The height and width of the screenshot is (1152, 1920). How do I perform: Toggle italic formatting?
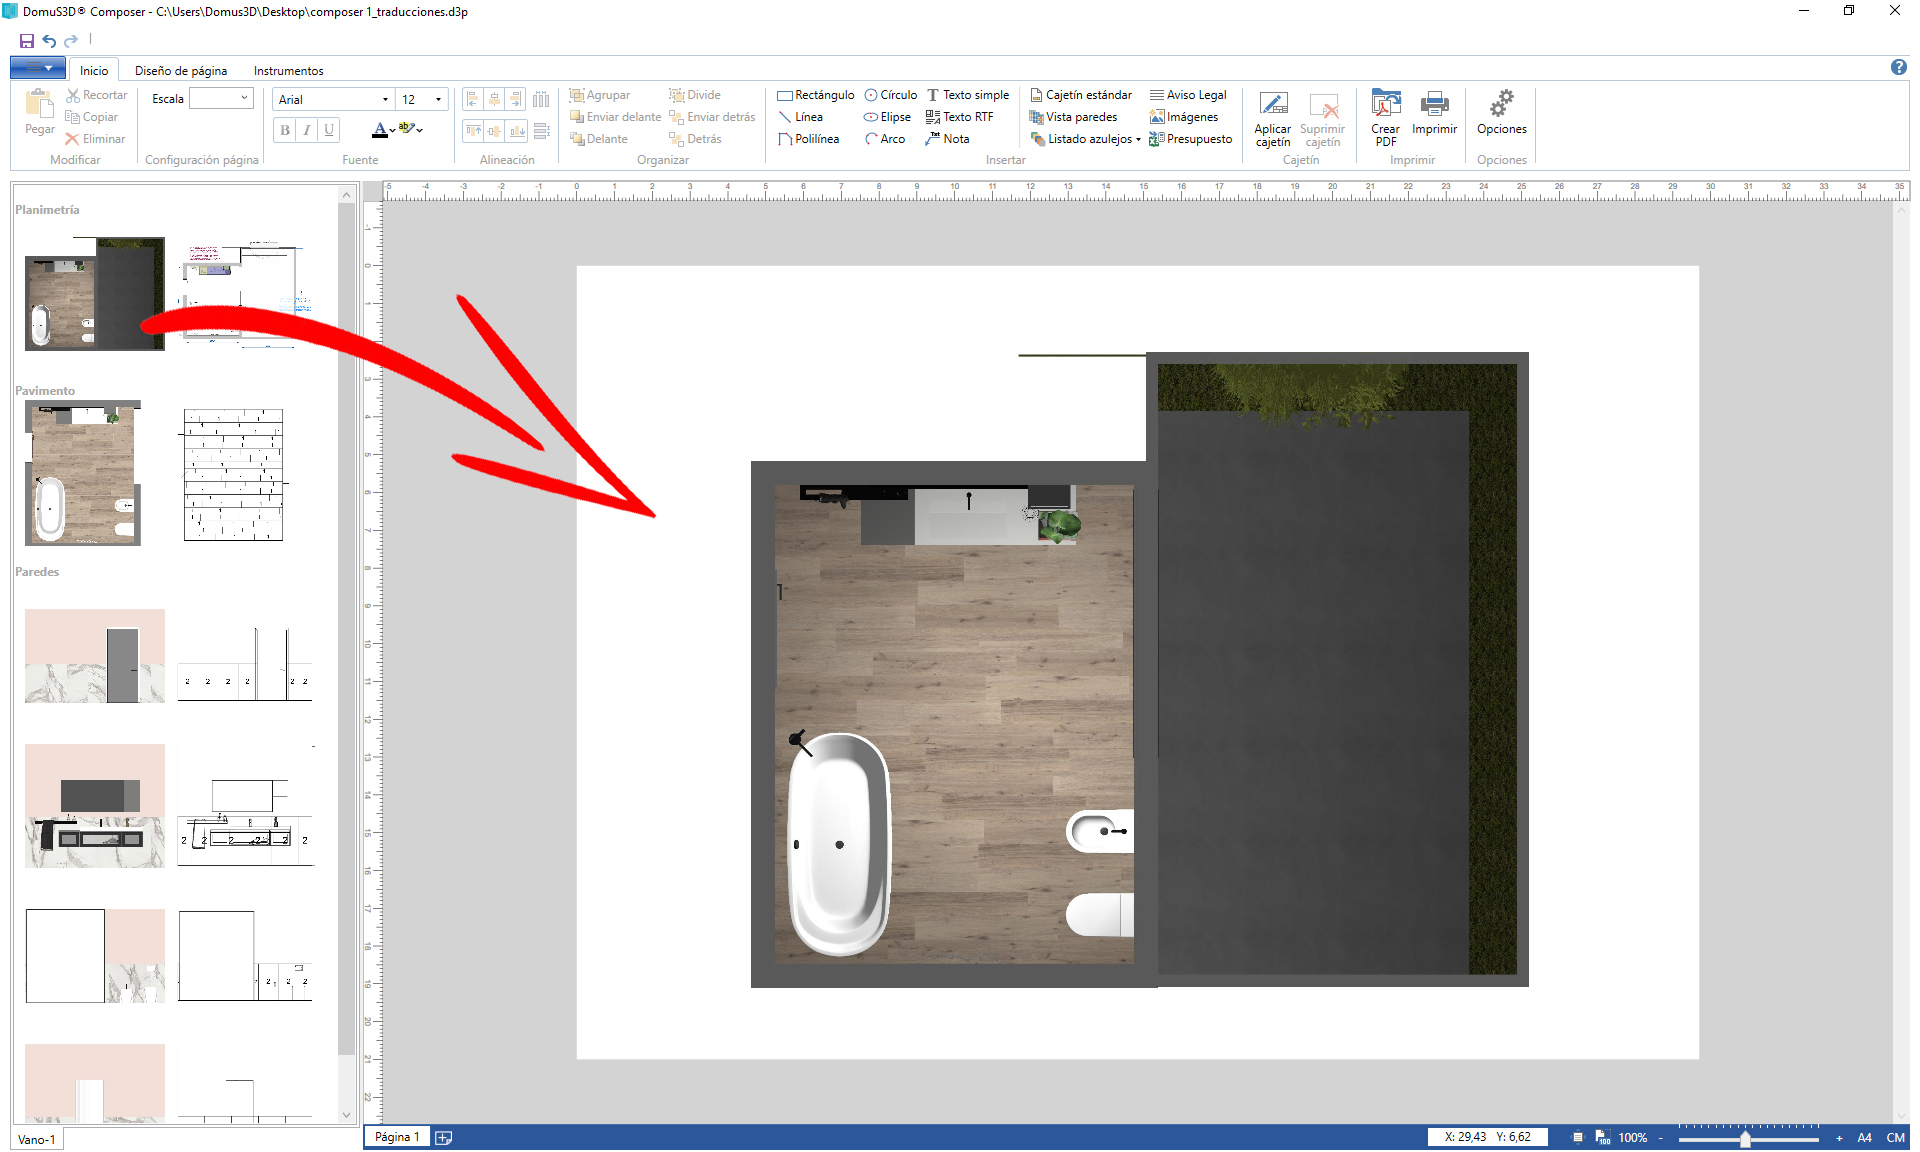click(x=307, y=130)
